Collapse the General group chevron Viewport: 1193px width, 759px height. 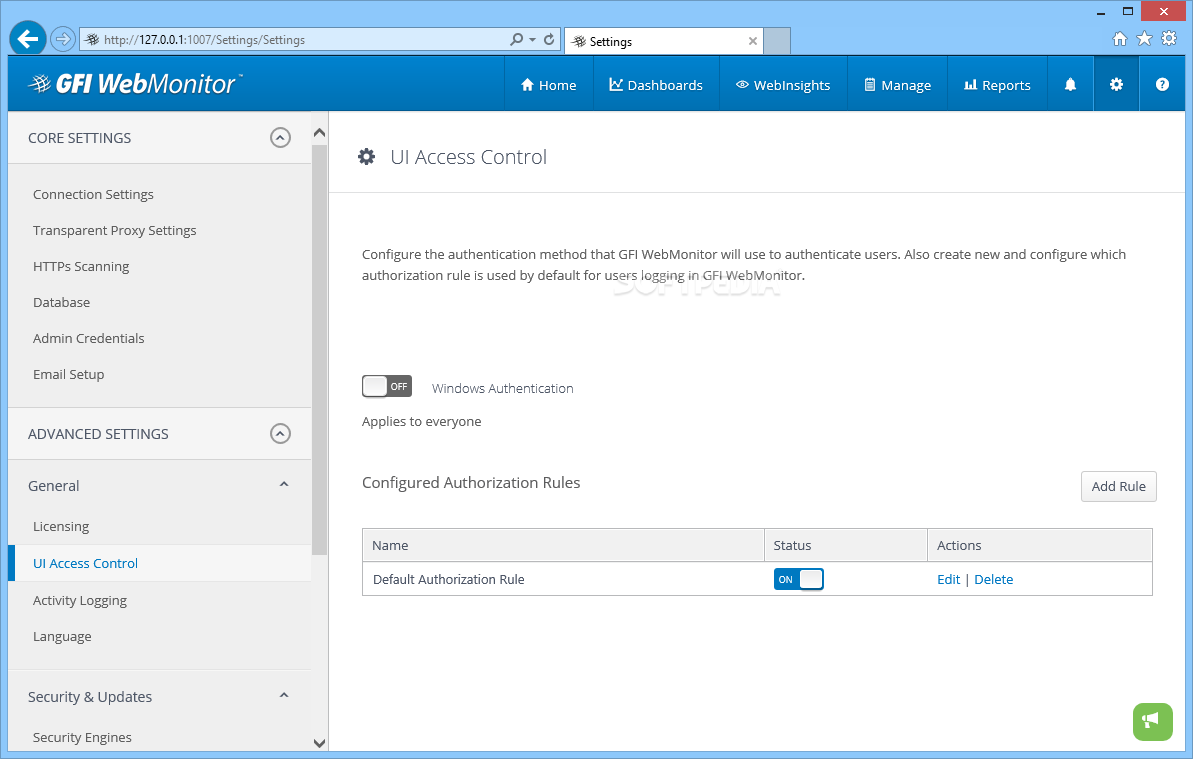coord(284,484)
